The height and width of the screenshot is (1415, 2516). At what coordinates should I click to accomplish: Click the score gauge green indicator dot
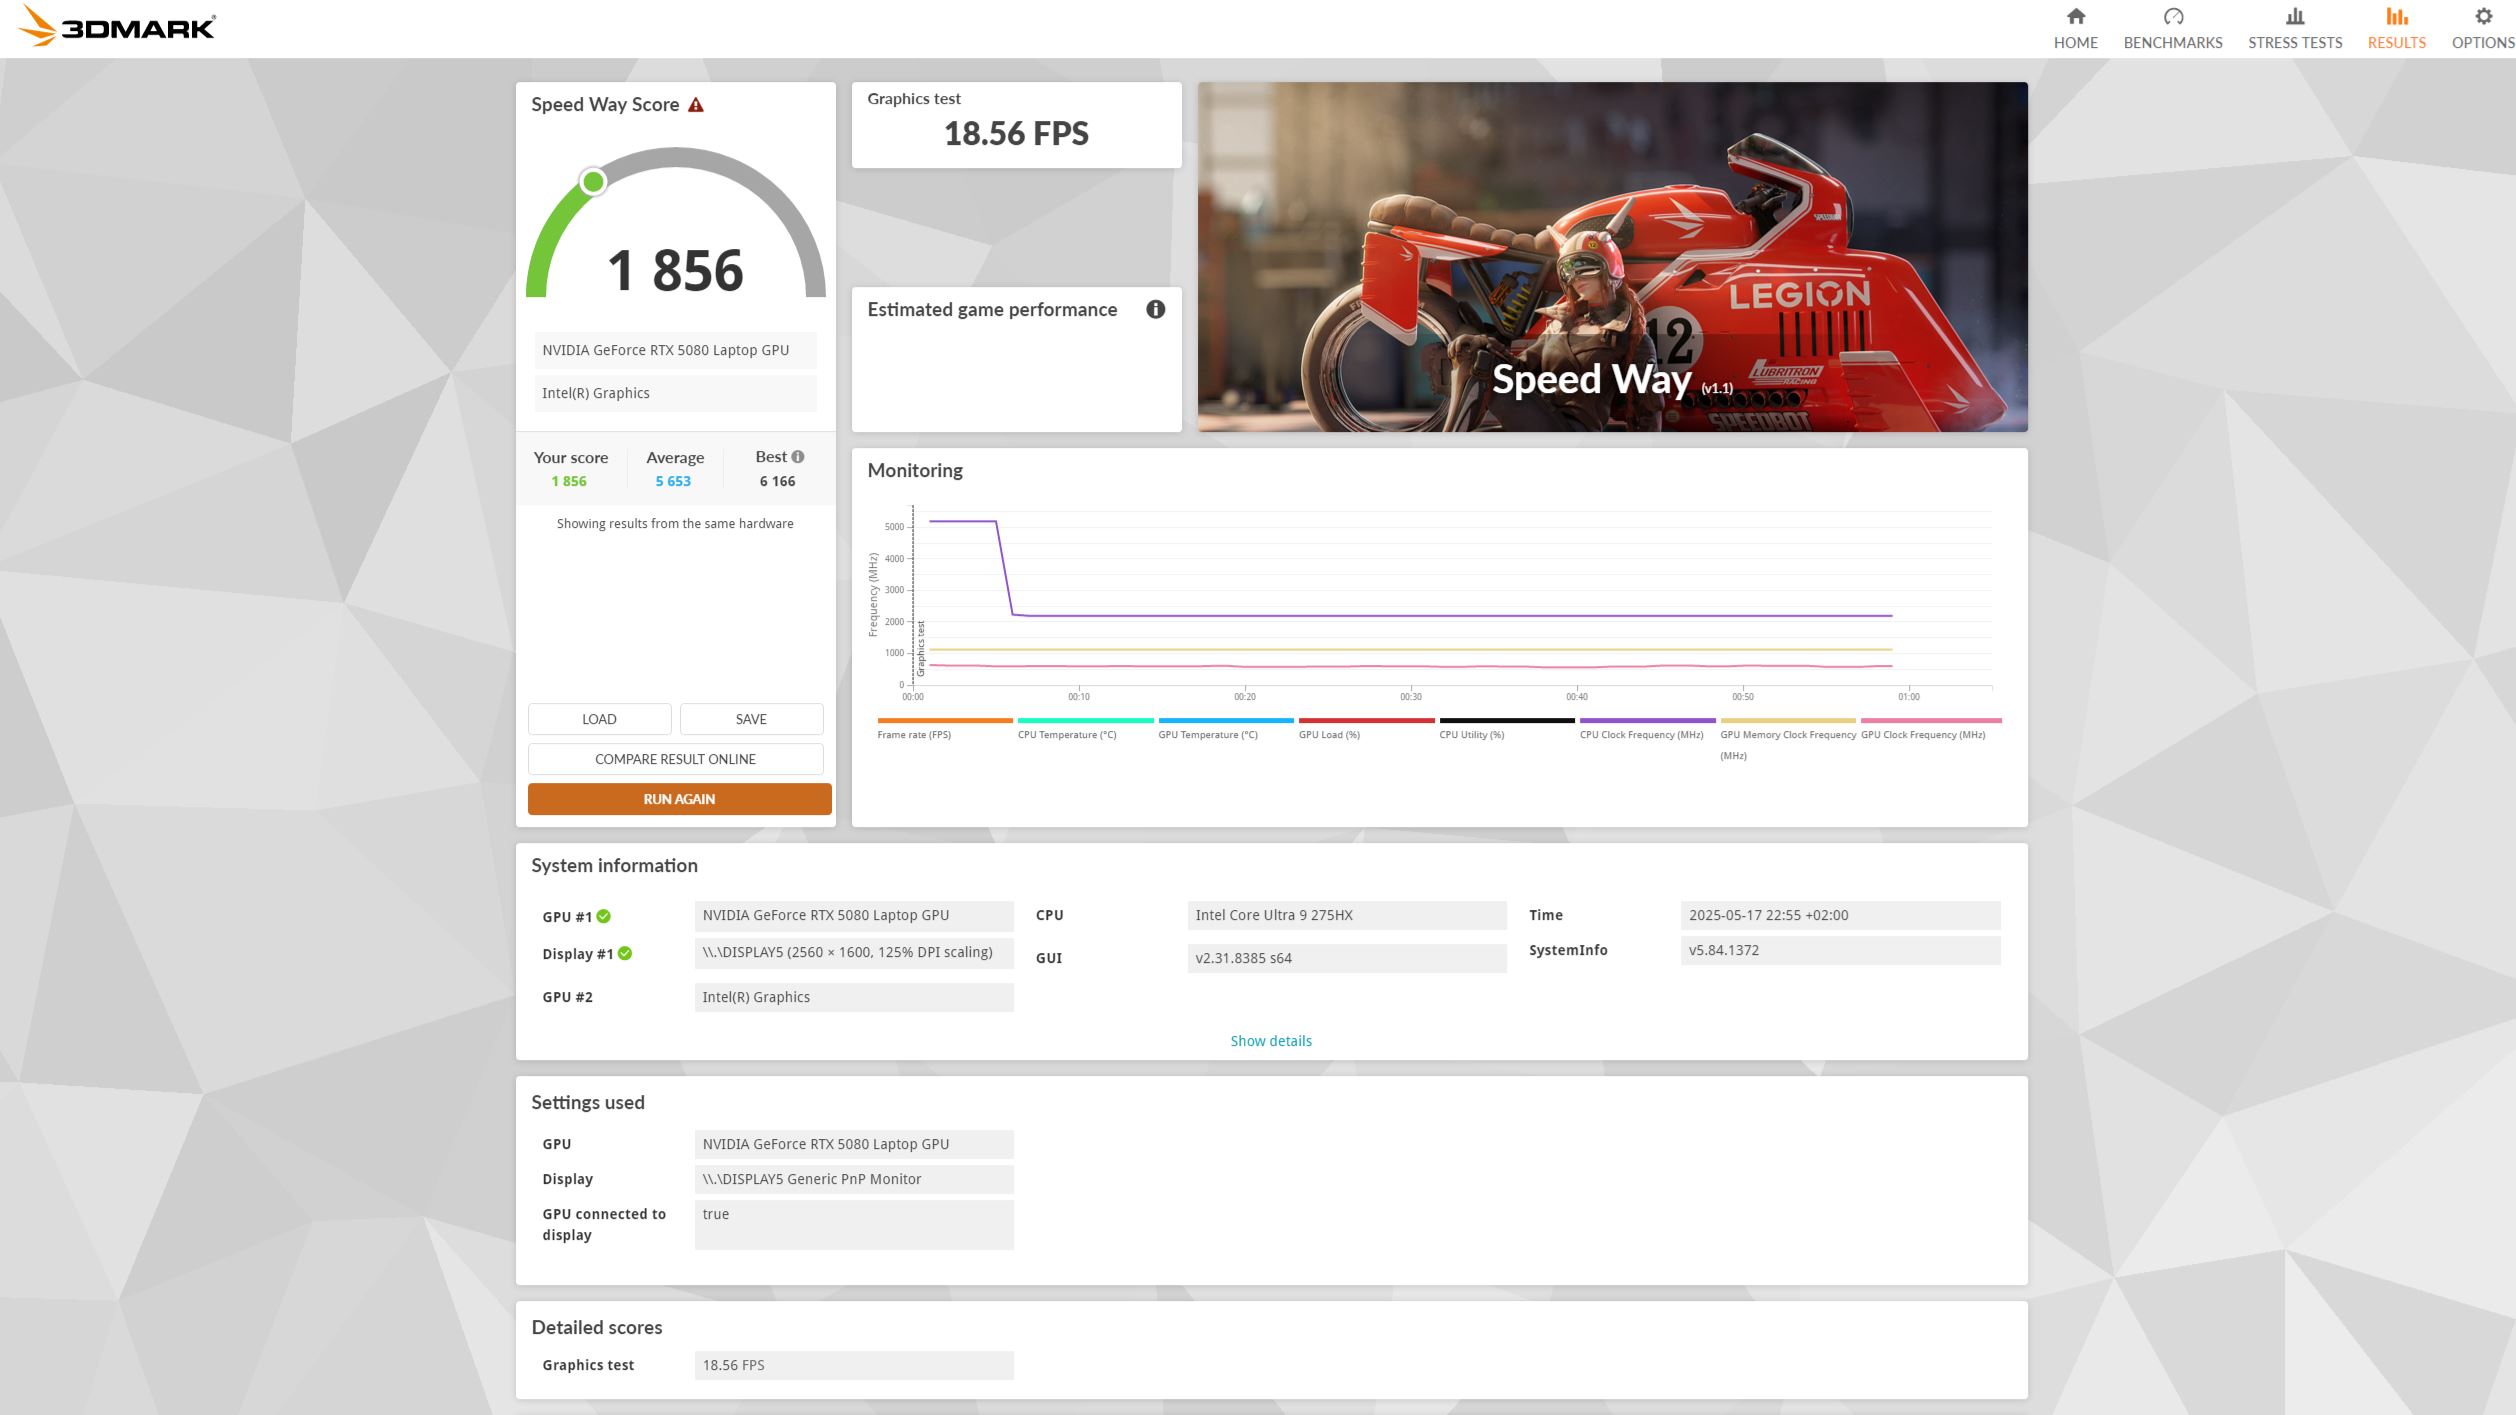point(593,182)
